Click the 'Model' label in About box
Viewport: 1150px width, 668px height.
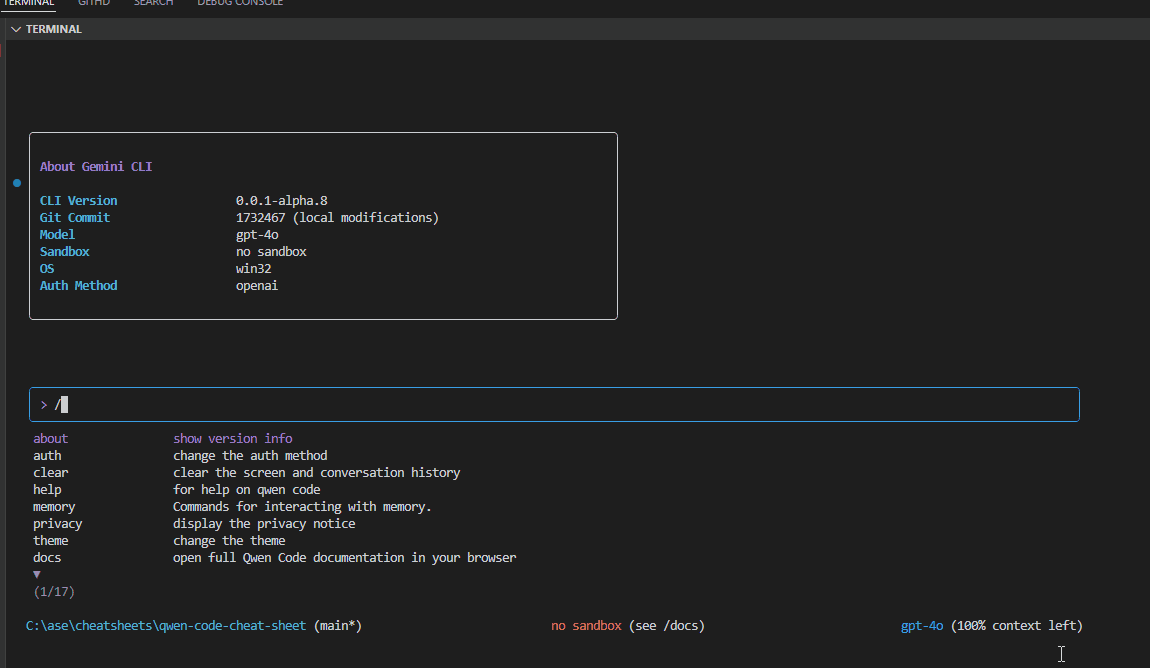coord(57,235)
